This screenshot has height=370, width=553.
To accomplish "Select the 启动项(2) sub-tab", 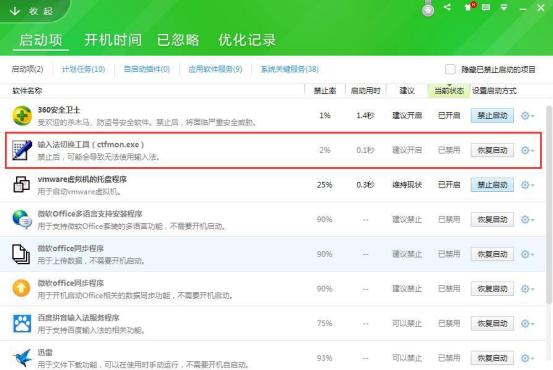I will pyautogui.click(x=27, y=69).
